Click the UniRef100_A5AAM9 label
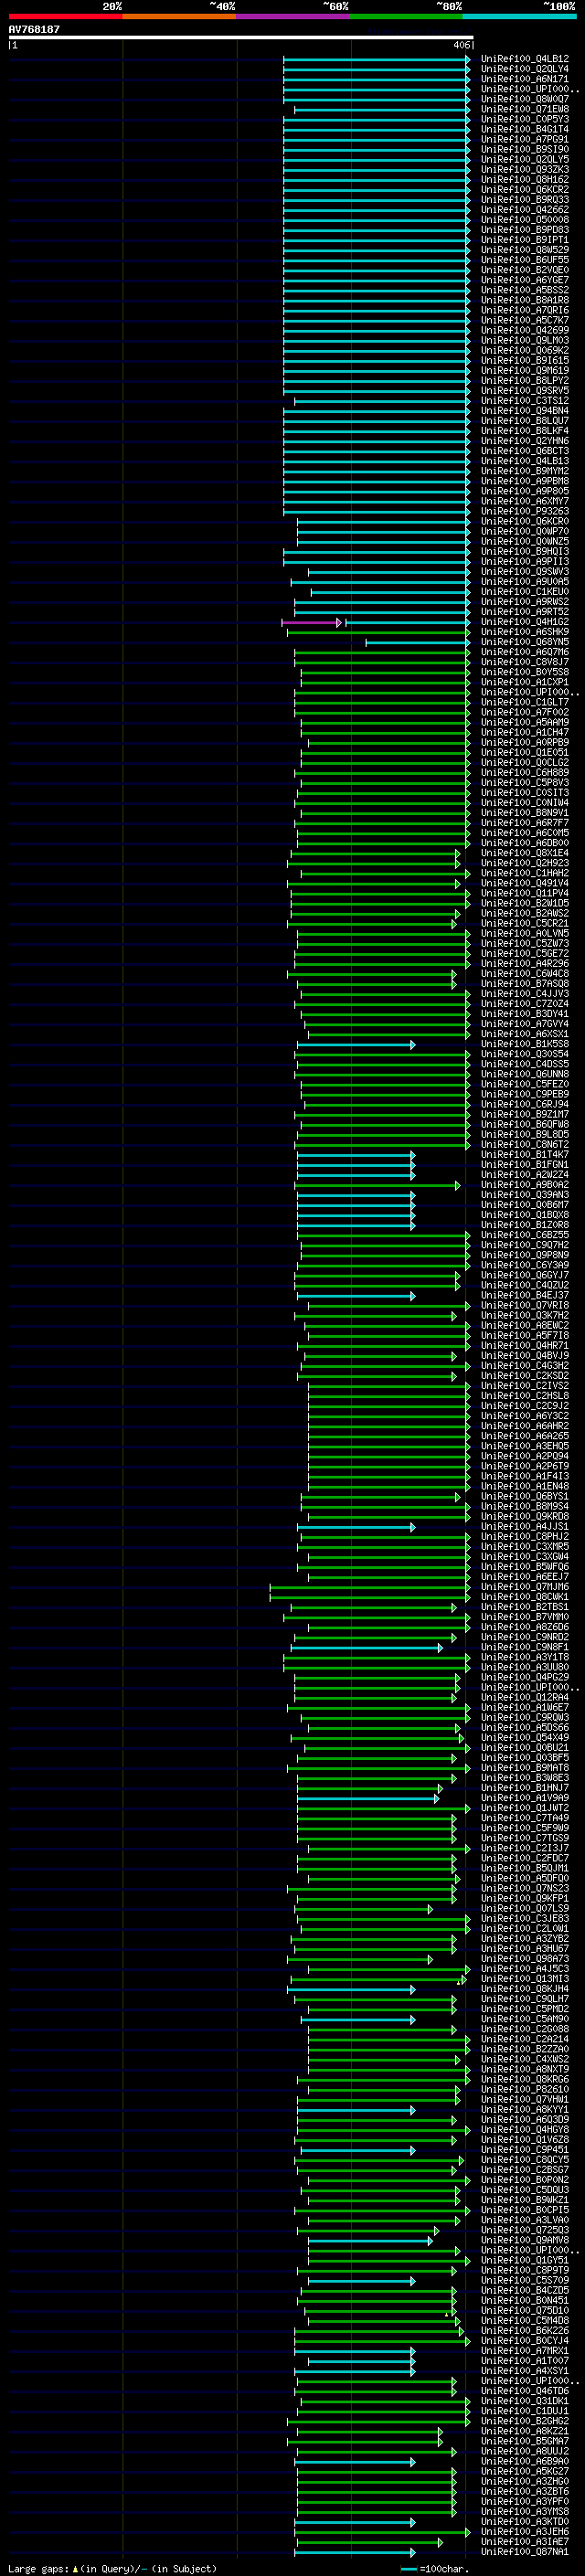The height and width of the screenshot is (2576, 585). tap(524, 722)
